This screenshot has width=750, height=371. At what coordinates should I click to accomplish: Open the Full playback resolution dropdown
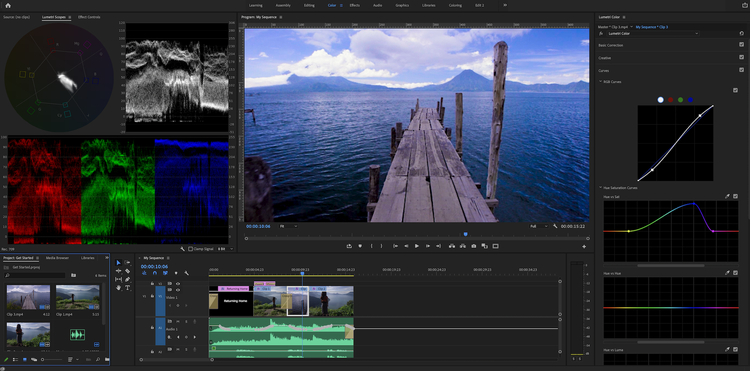click(538, 226)
